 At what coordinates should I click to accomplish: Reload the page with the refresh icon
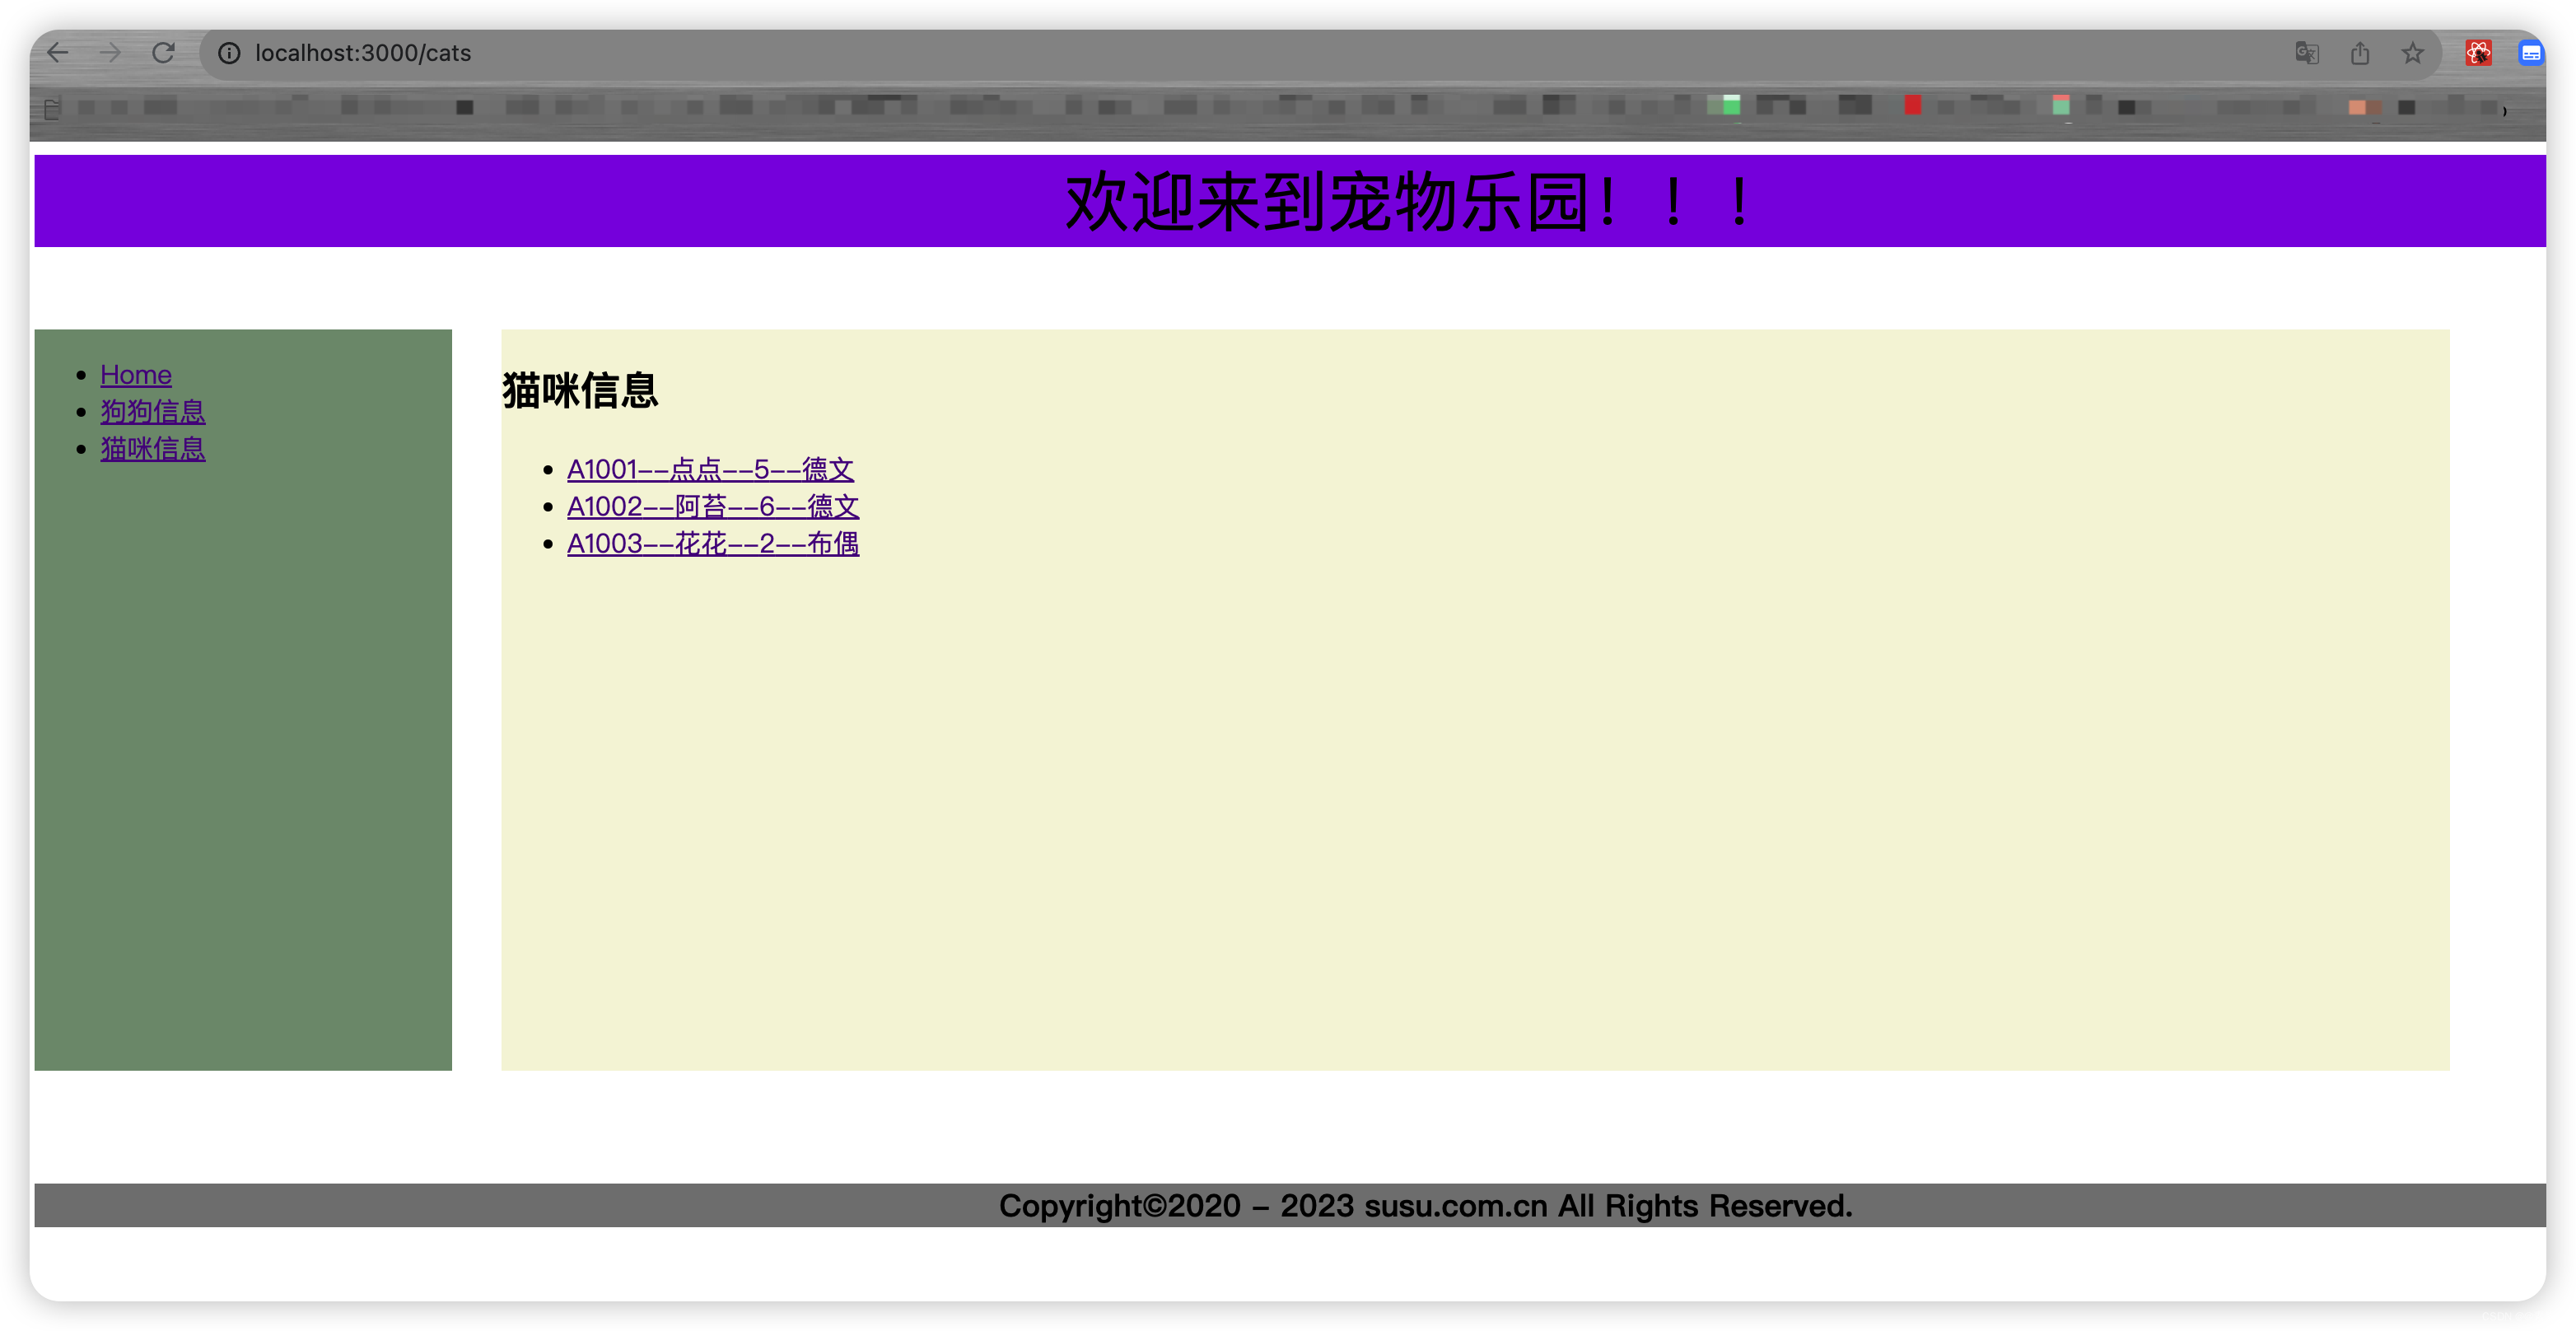[x=163, y=53]
